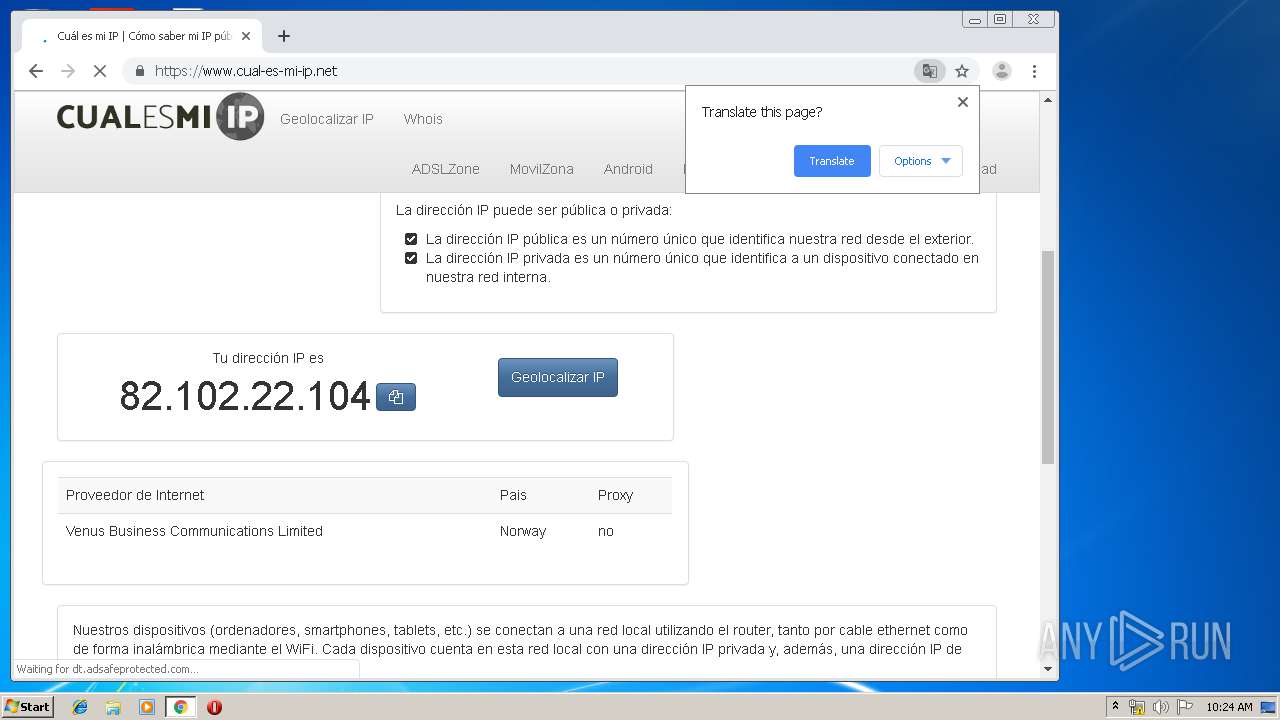Click the translate icon in address bar
Screen dimensions: 1280x720
(x=929, y=71)
